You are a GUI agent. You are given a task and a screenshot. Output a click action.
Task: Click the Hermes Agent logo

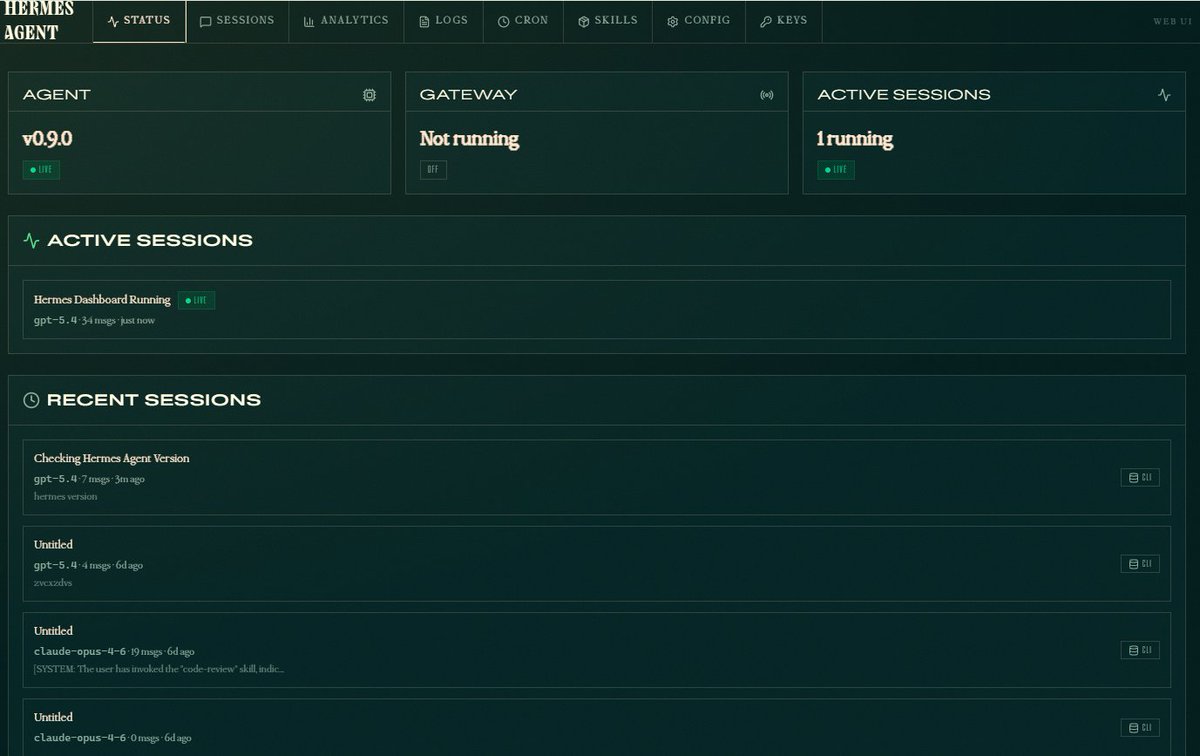point(39,20)
